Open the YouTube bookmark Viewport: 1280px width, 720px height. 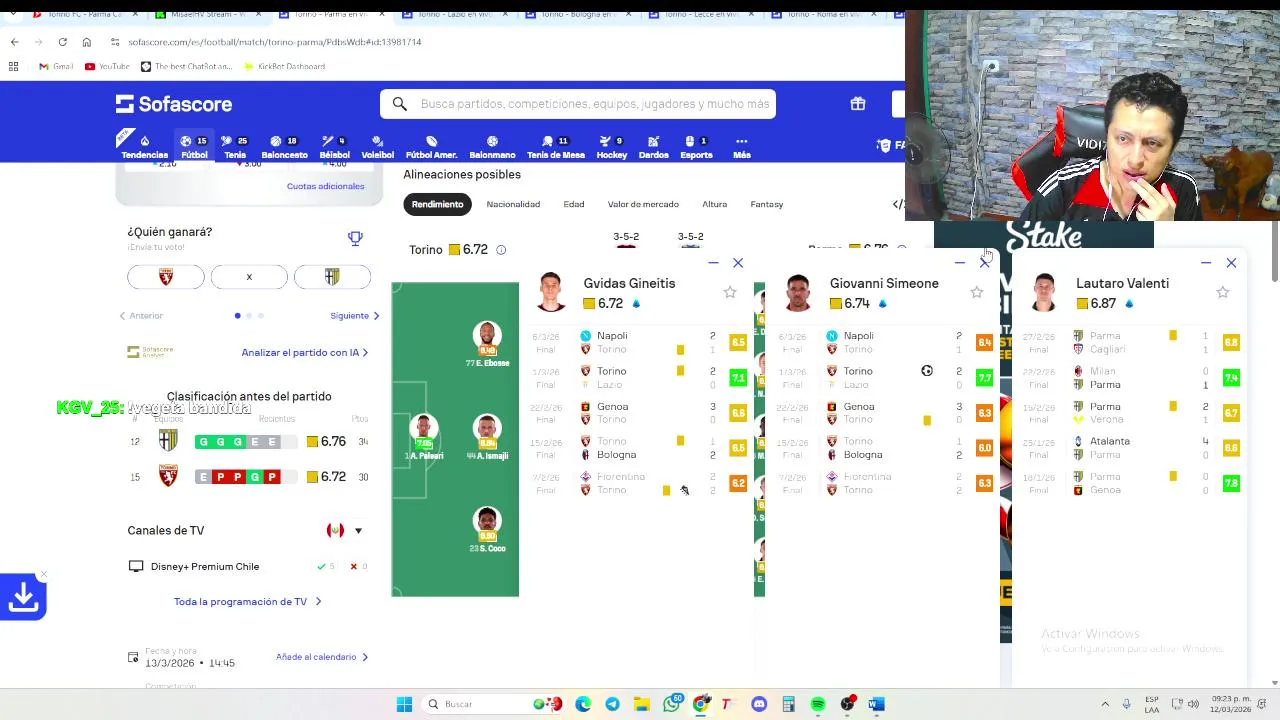107,66
